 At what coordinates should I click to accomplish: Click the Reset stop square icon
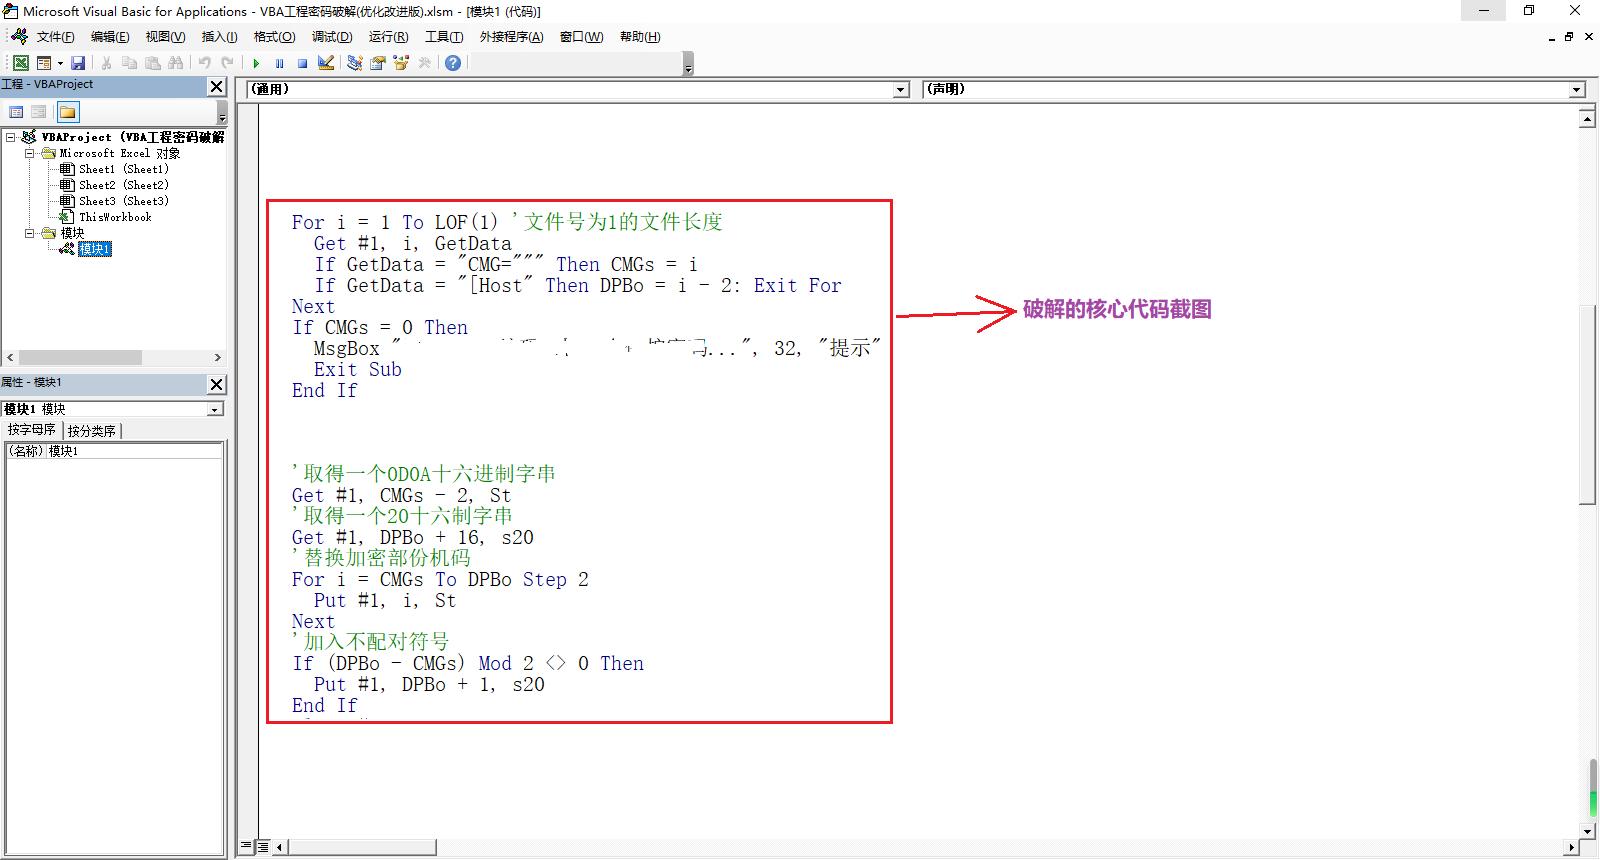[302, 63]
